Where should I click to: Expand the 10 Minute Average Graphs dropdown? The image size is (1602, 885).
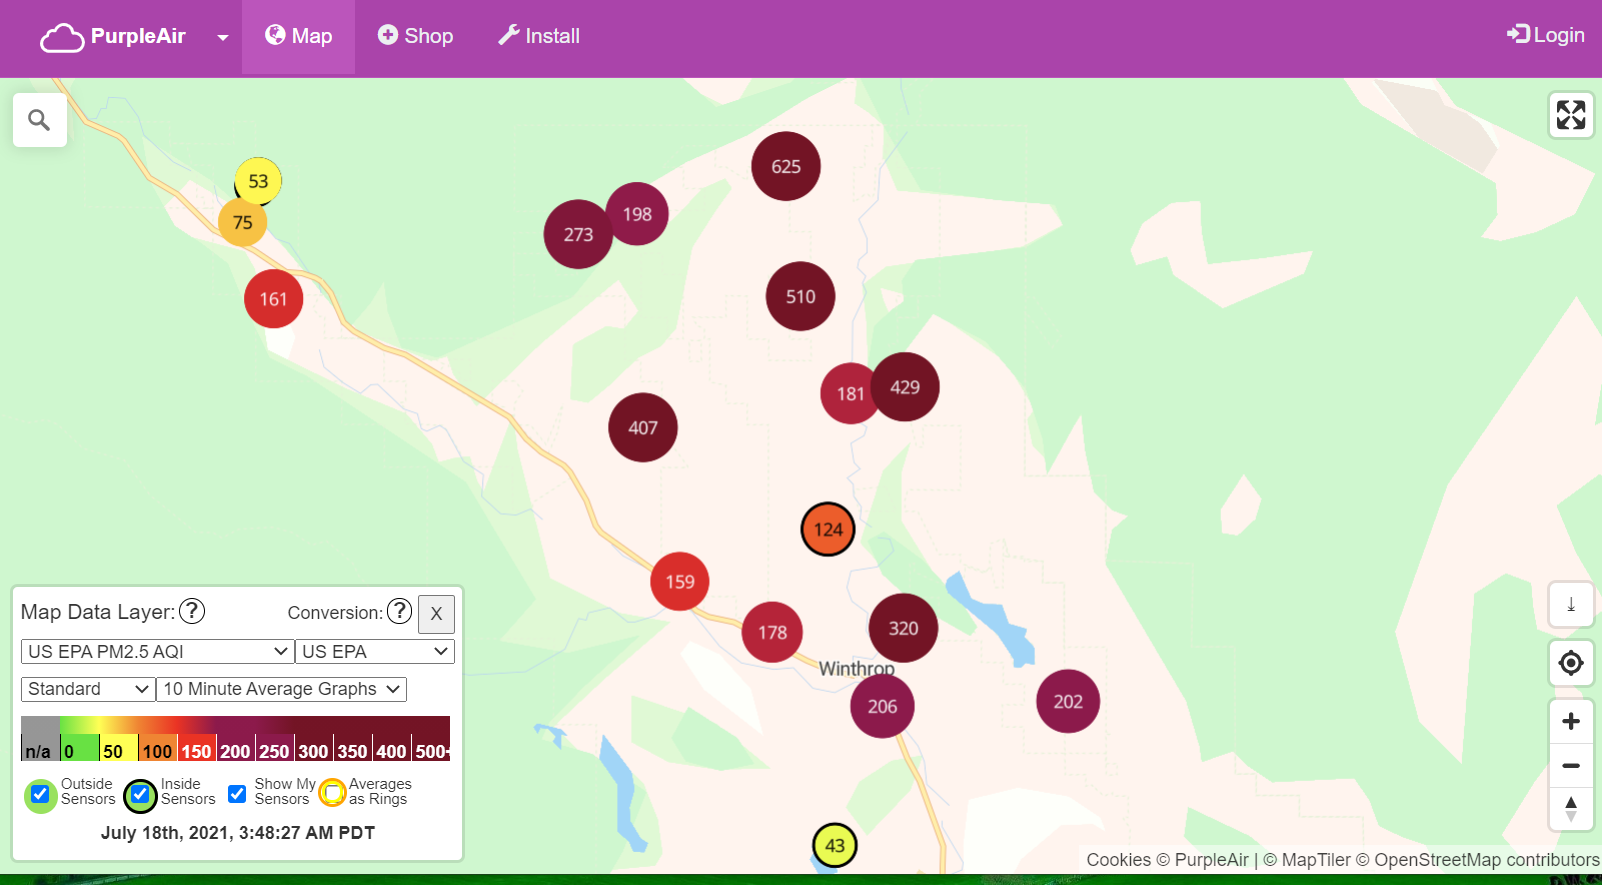pyautogui.click(x=281, y=689)
